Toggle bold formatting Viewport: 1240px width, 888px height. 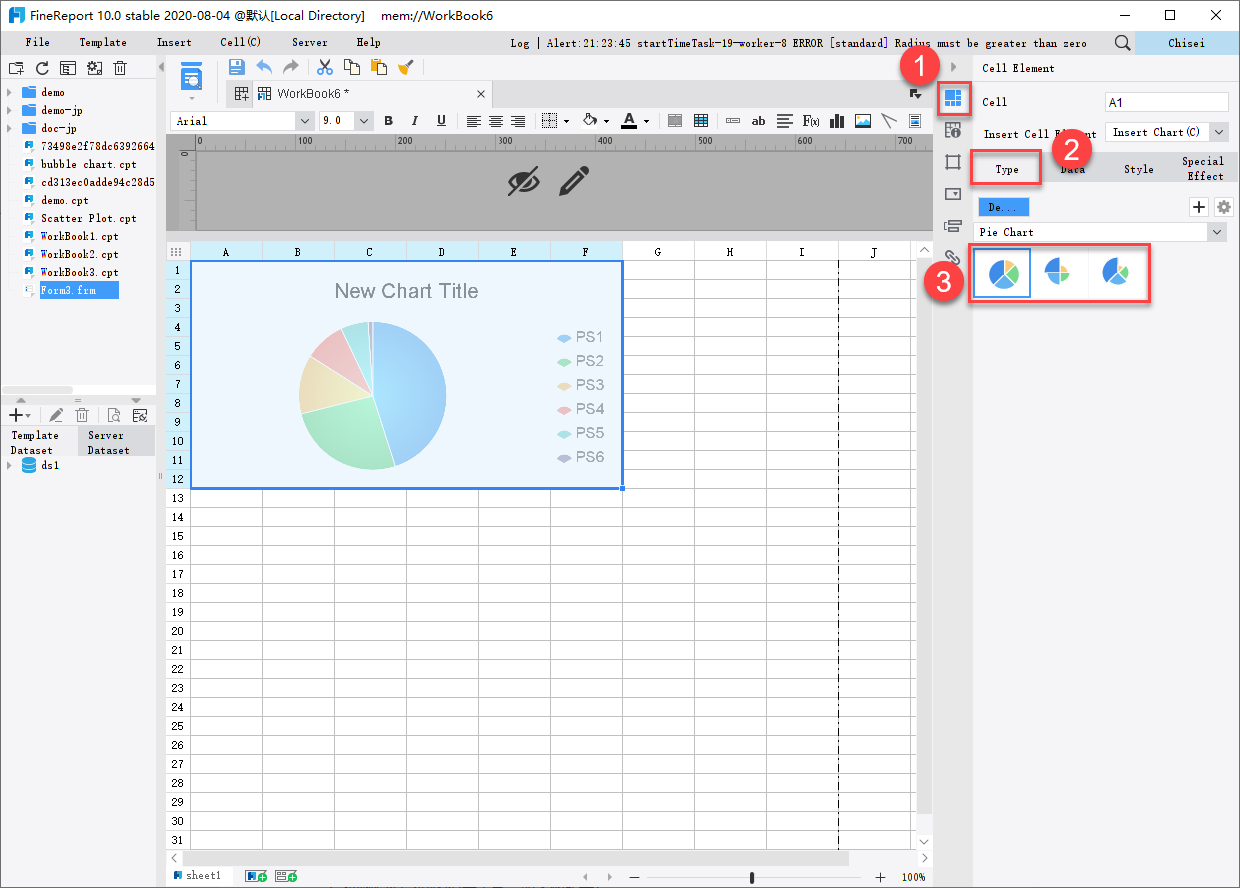pos(388,120)
